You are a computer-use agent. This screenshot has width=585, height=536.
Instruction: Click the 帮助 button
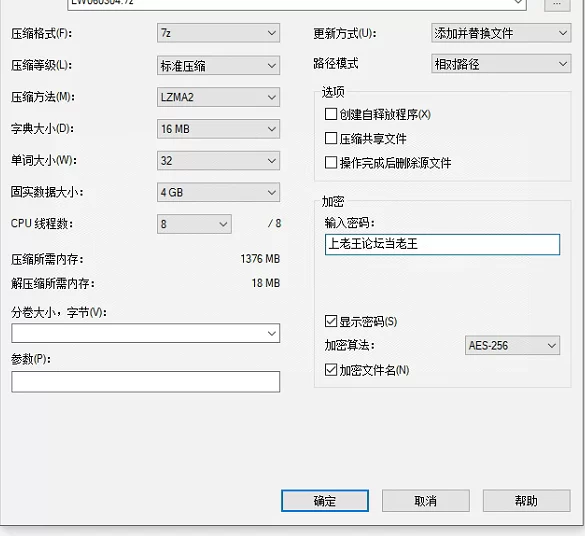tap(526, 501)
